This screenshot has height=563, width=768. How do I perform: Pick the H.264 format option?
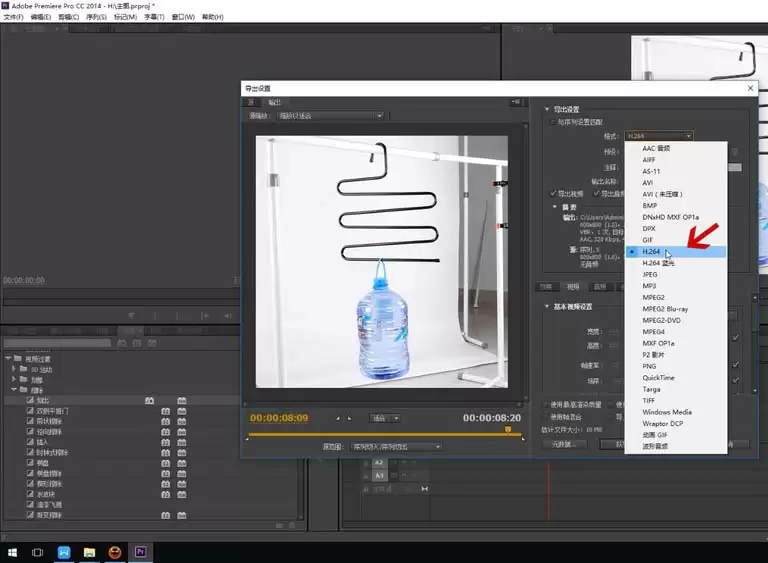652,252
